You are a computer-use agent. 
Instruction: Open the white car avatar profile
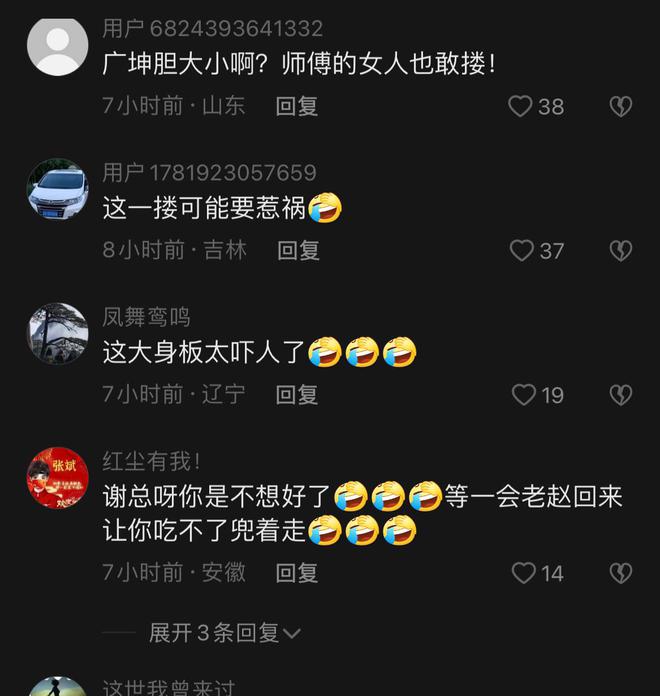point(58,190)
